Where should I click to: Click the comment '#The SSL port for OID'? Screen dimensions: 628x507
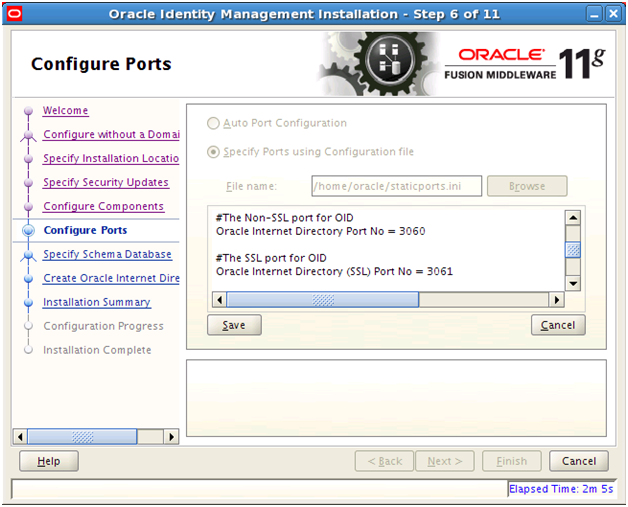click(x=271, y=258)
